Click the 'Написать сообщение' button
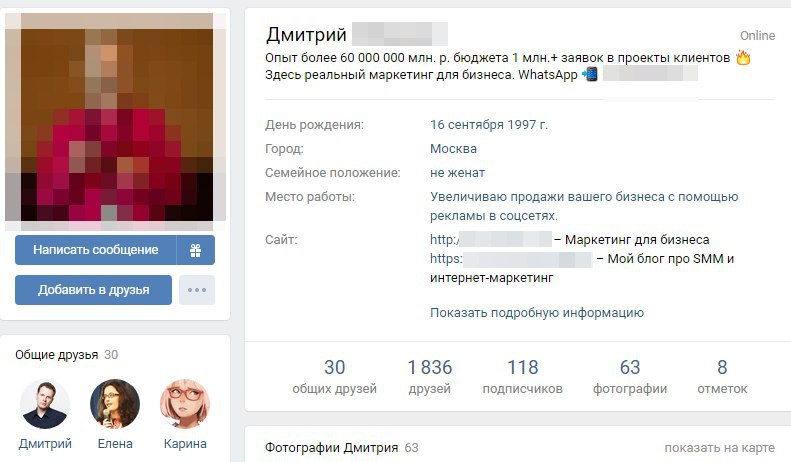 [95, 250]
